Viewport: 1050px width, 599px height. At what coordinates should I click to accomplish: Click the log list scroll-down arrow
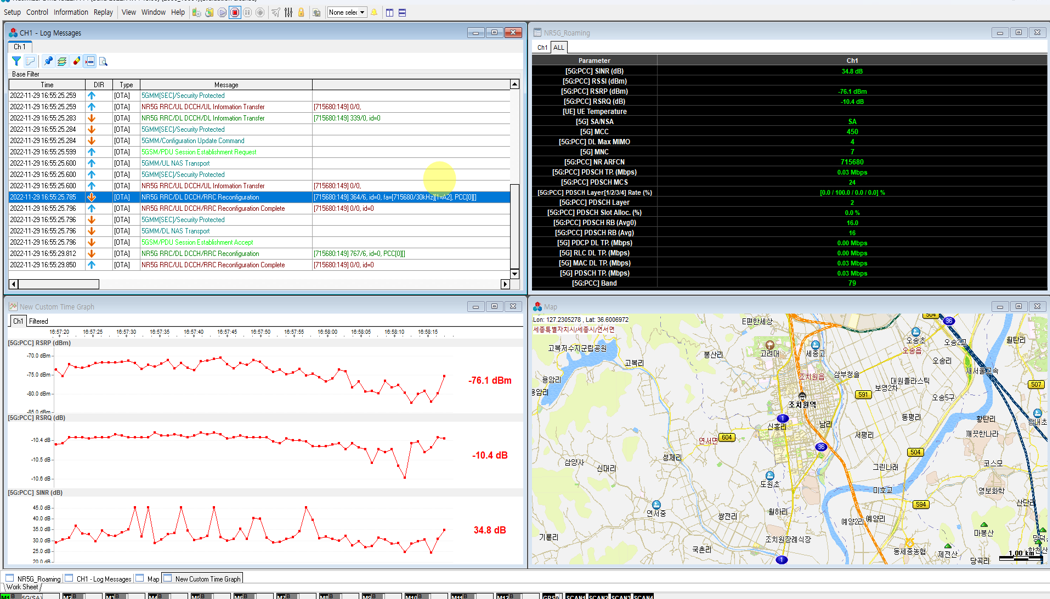click(x=515, y=273)
